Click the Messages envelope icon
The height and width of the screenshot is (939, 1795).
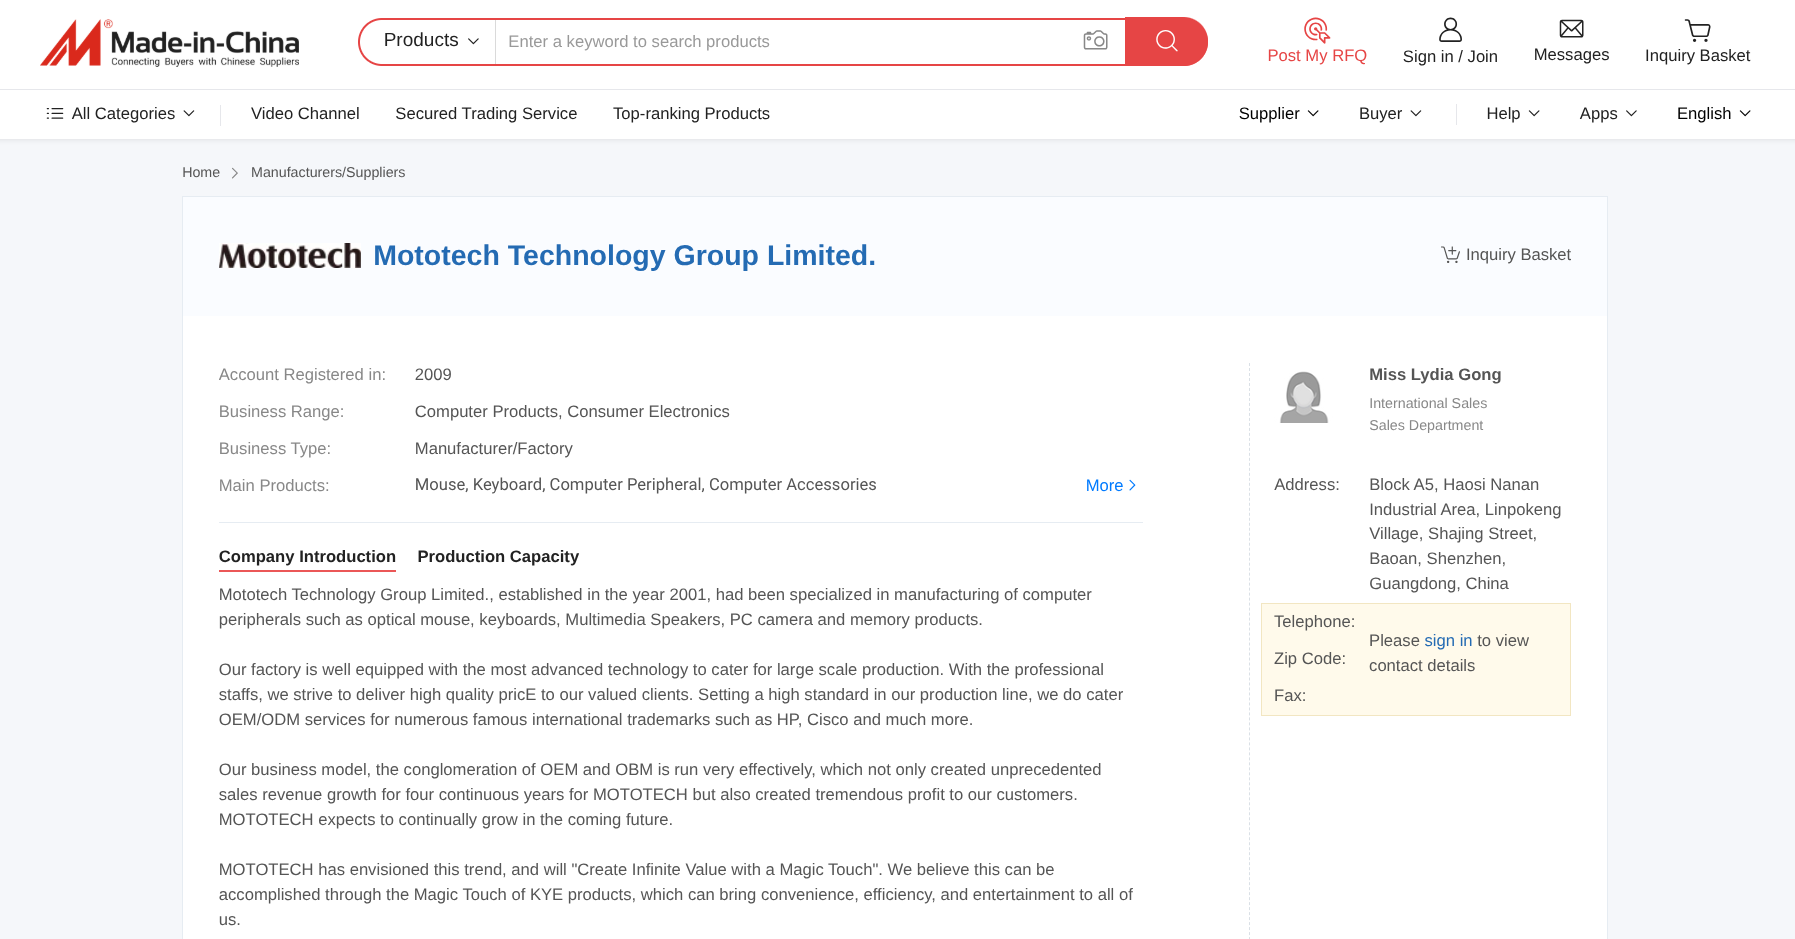click(x=1571, y=29)
